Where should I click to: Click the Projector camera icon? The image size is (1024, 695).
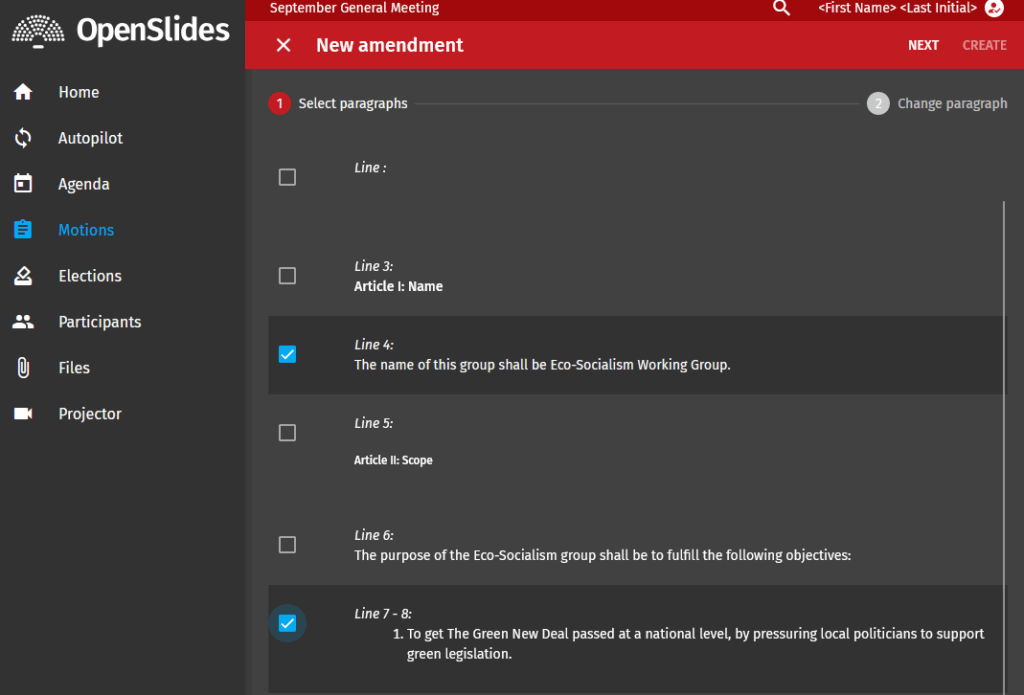23,414
